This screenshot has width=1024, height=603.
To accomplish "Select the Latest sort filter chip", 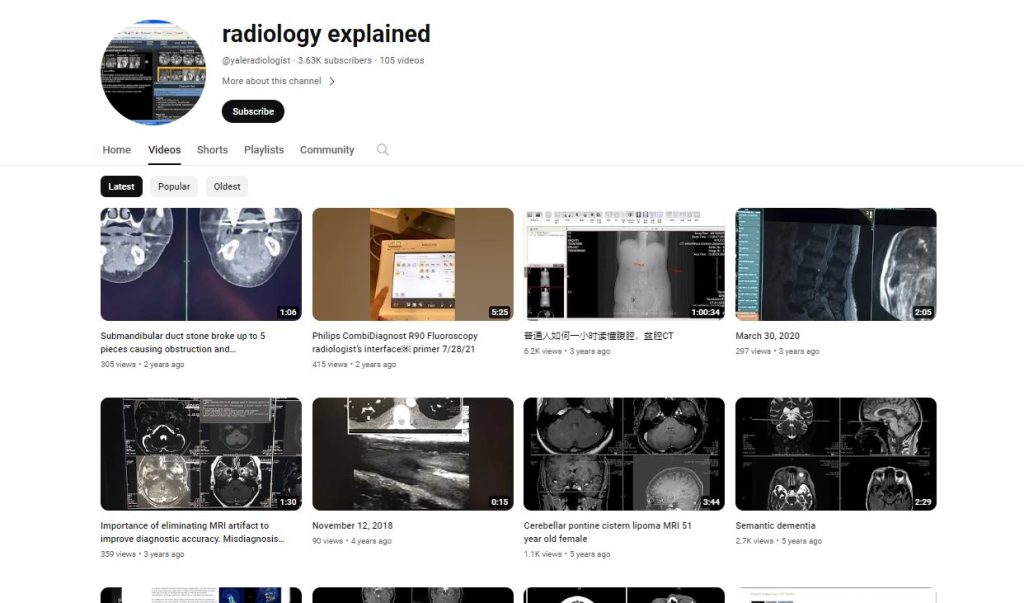I will [121, 186].
